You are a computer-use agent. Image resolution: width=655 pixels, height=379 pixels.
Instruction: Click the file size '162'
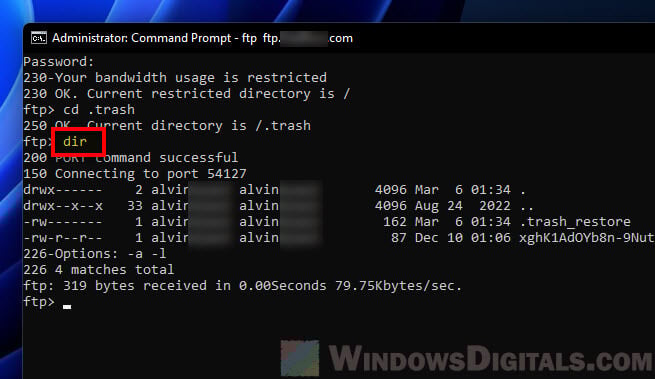[x=395, y=222]
